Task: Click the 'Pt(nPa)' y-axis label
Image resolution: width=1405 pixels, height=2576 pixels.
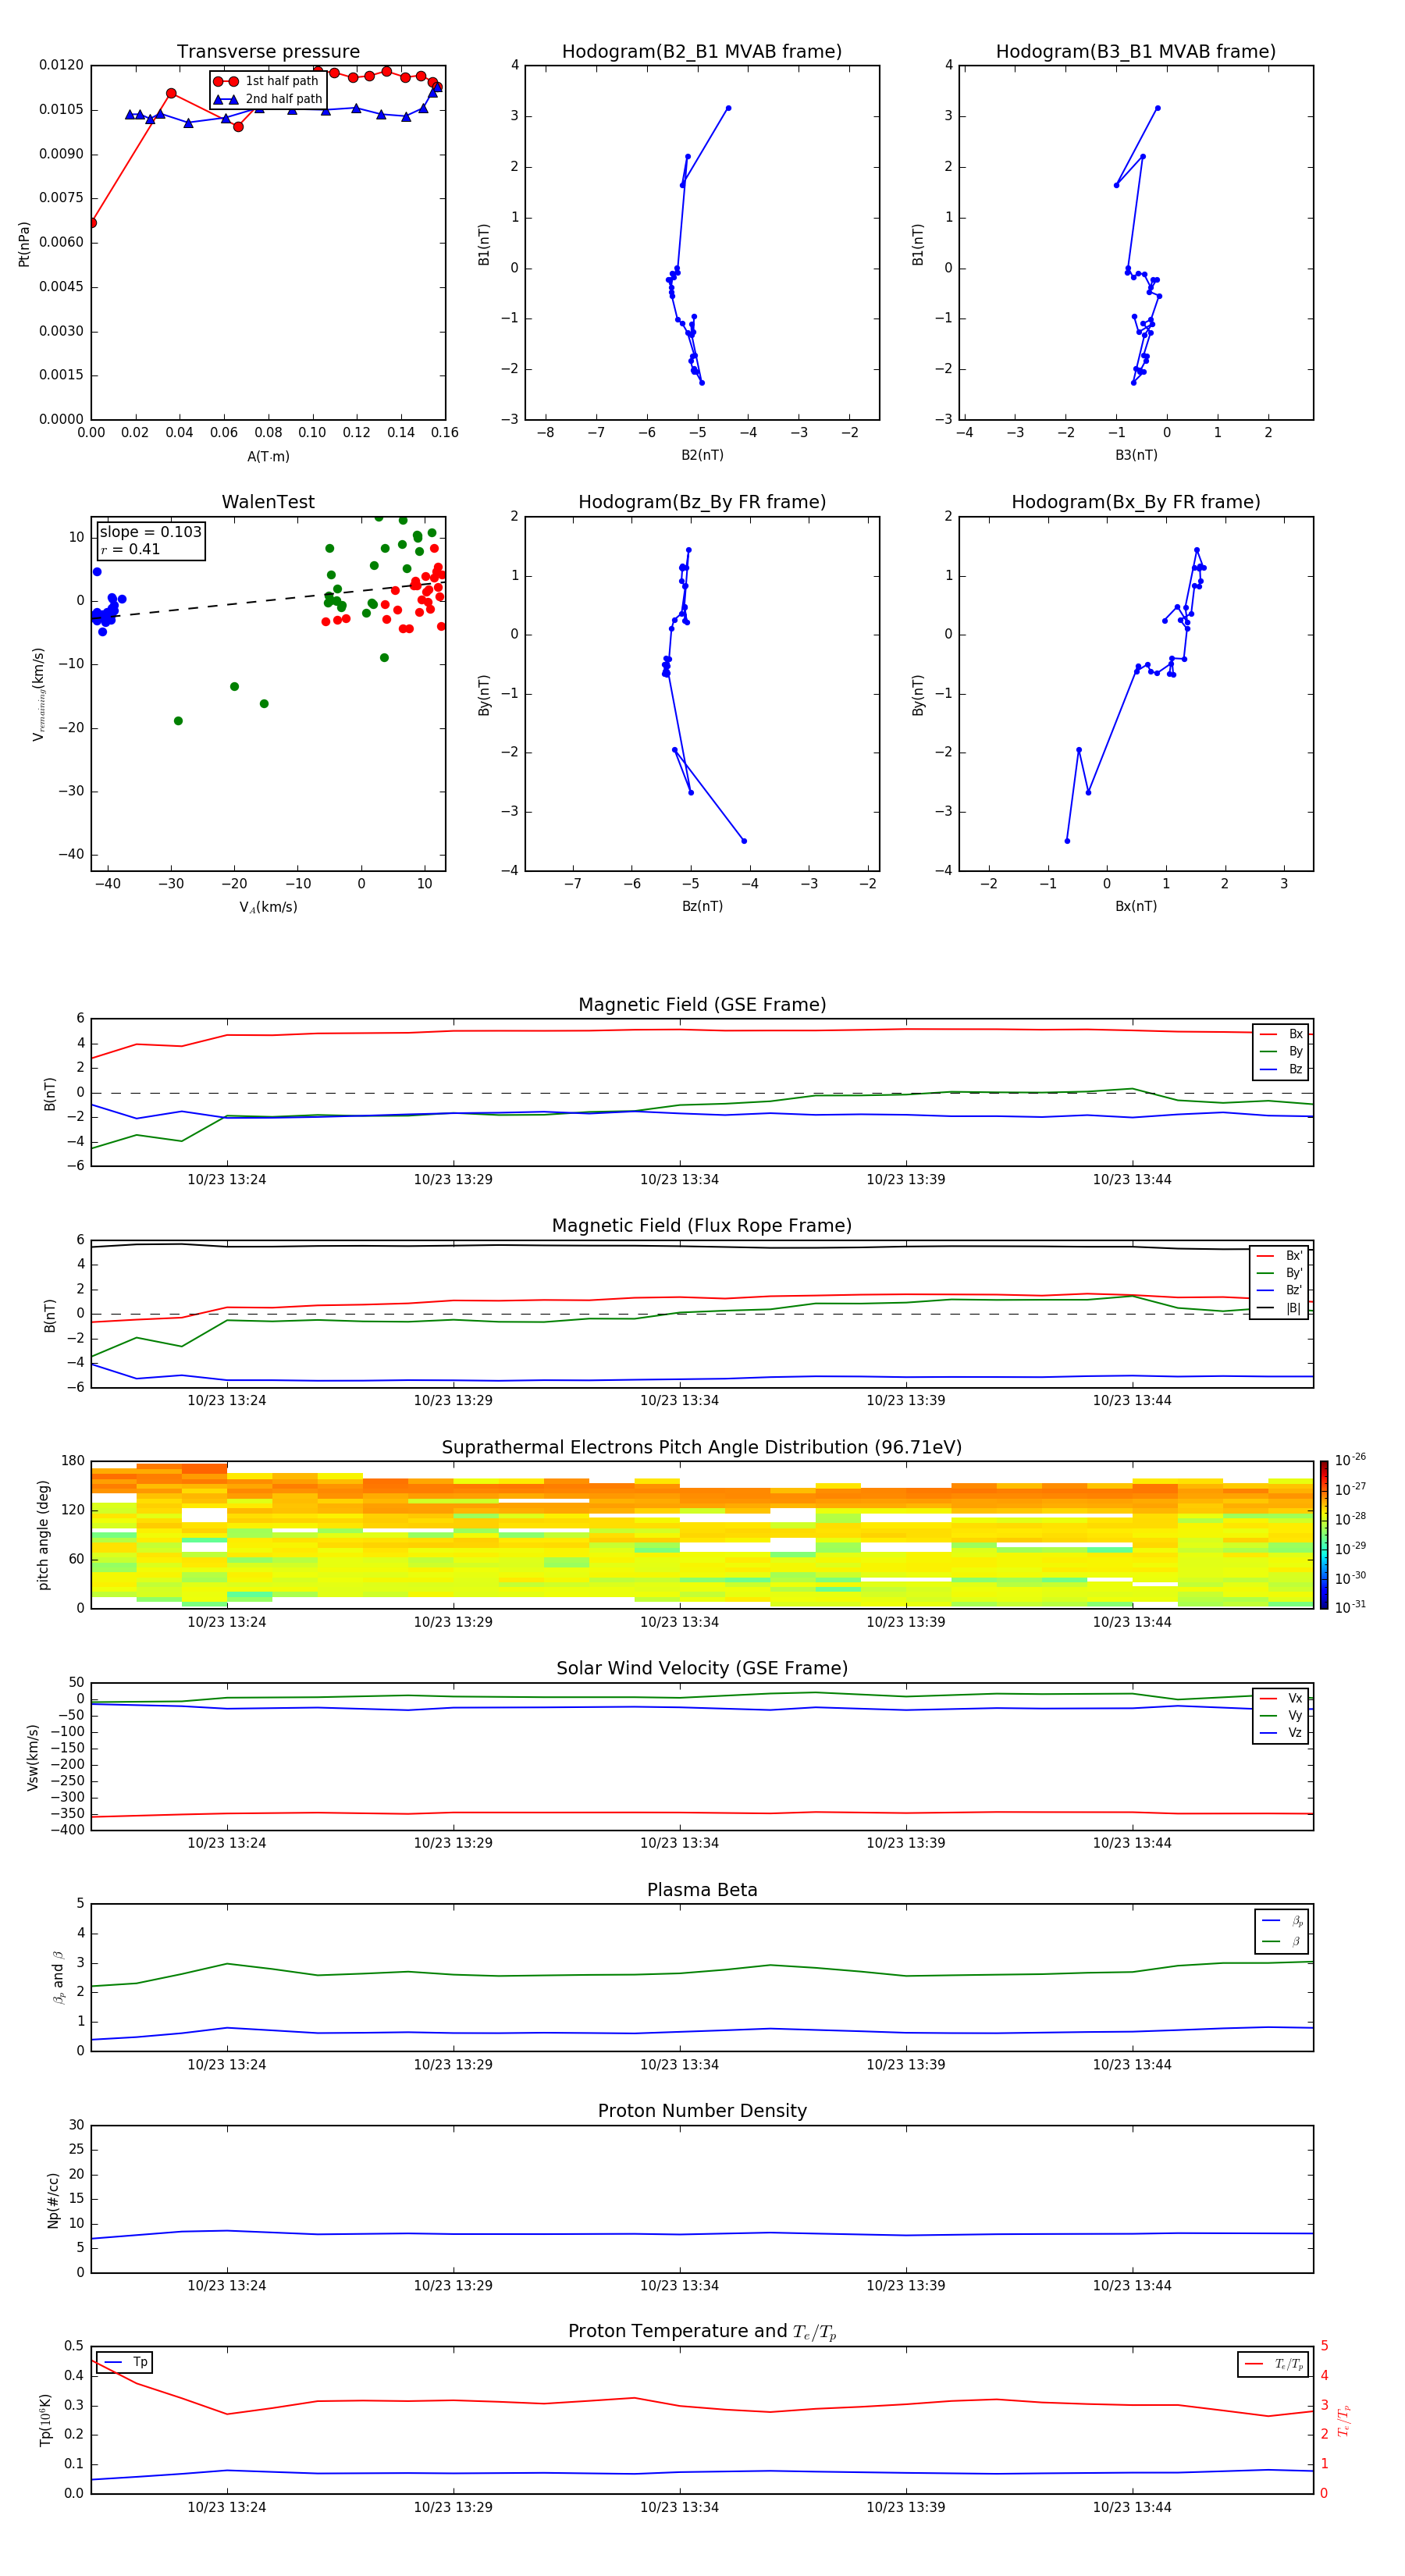Action: [24, 244]
